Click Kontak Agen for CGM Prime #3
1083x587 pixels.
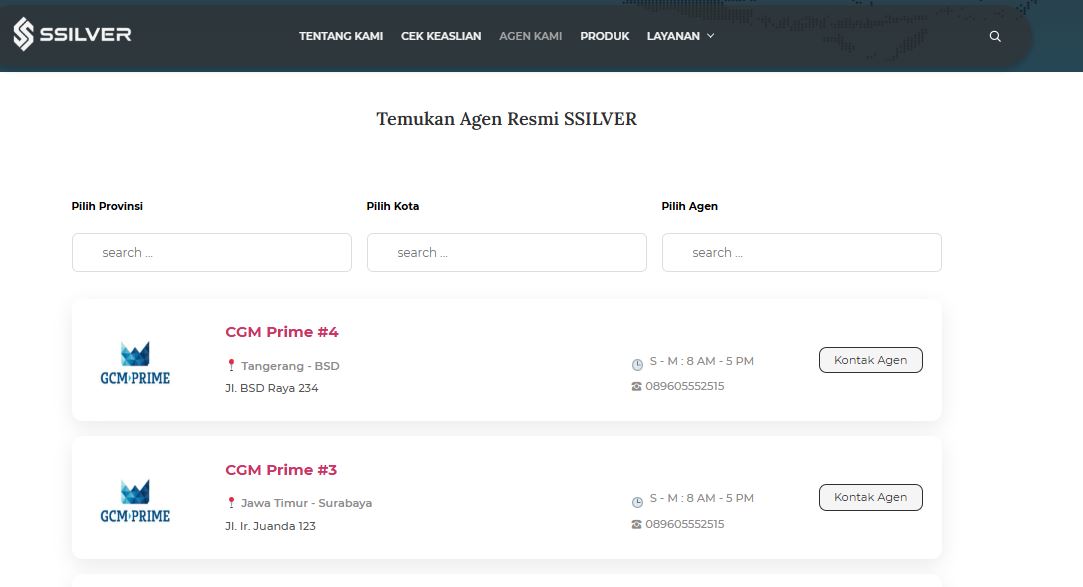tap(870, 497)
